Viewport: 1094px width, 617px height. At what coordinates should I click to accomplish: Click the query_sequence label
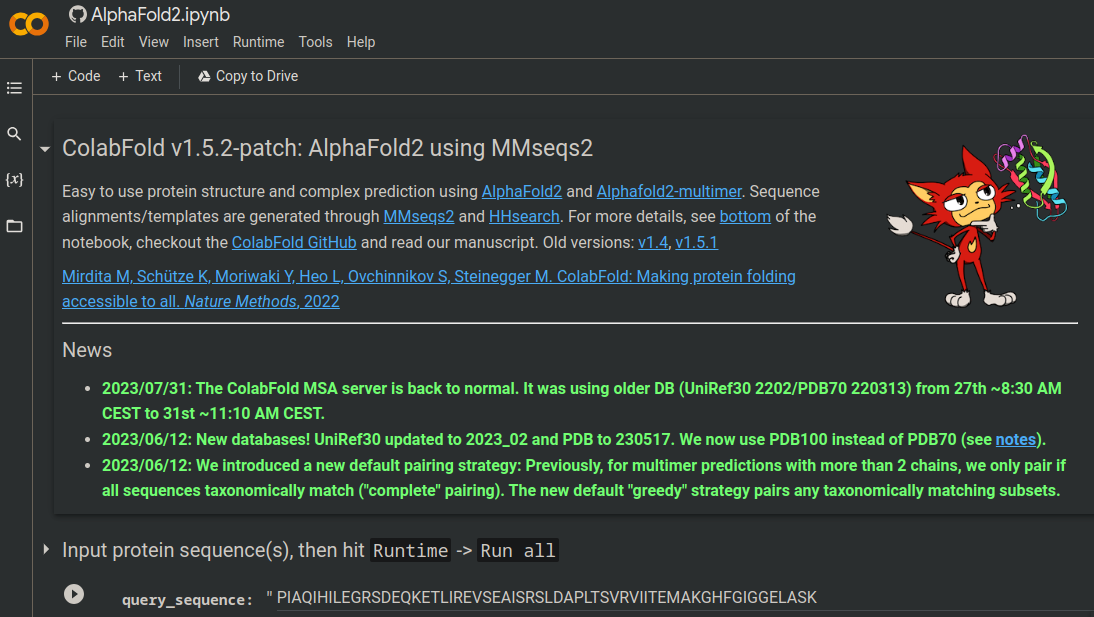[x=187, y=600]
